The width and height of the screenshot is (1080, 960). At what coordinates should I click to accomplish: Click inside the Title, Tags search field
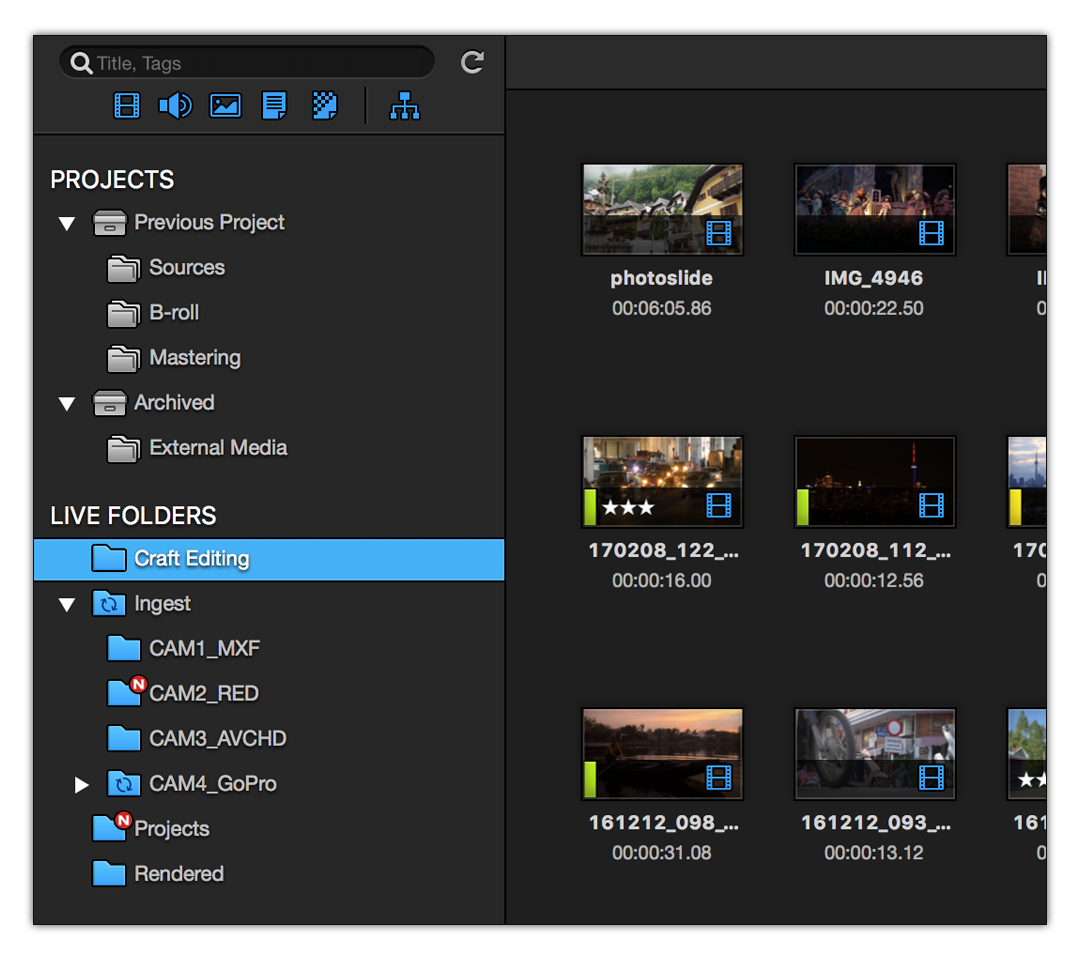pyautogui.click(x=245, y=62)
